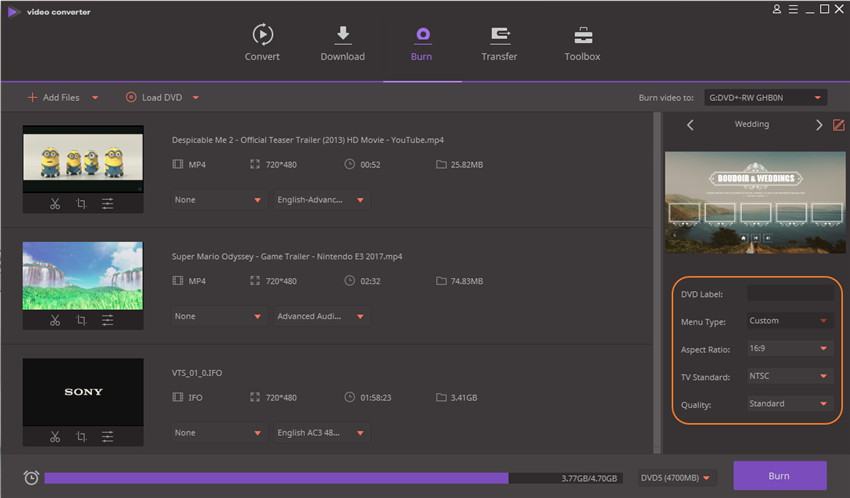Image resolution: width=850 pixels, height=498 pixels.
Task: Go to next DVD template arrow
Action: coord(819,125)
